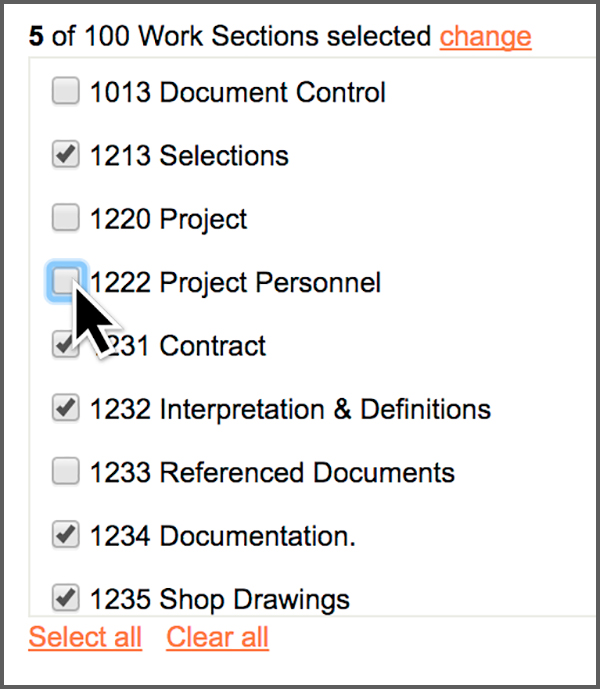The width and height of the screenshot is (600, 689).
Task: Check the 1233 Referenced Documents checkbox
Action: point(65,471)
